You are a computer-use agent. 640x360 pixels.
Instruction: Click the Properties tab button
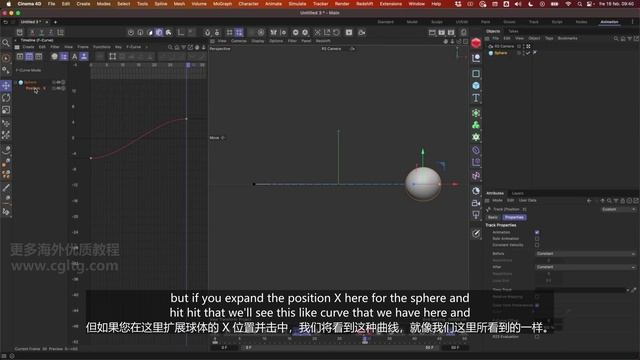tap(514, 218)
